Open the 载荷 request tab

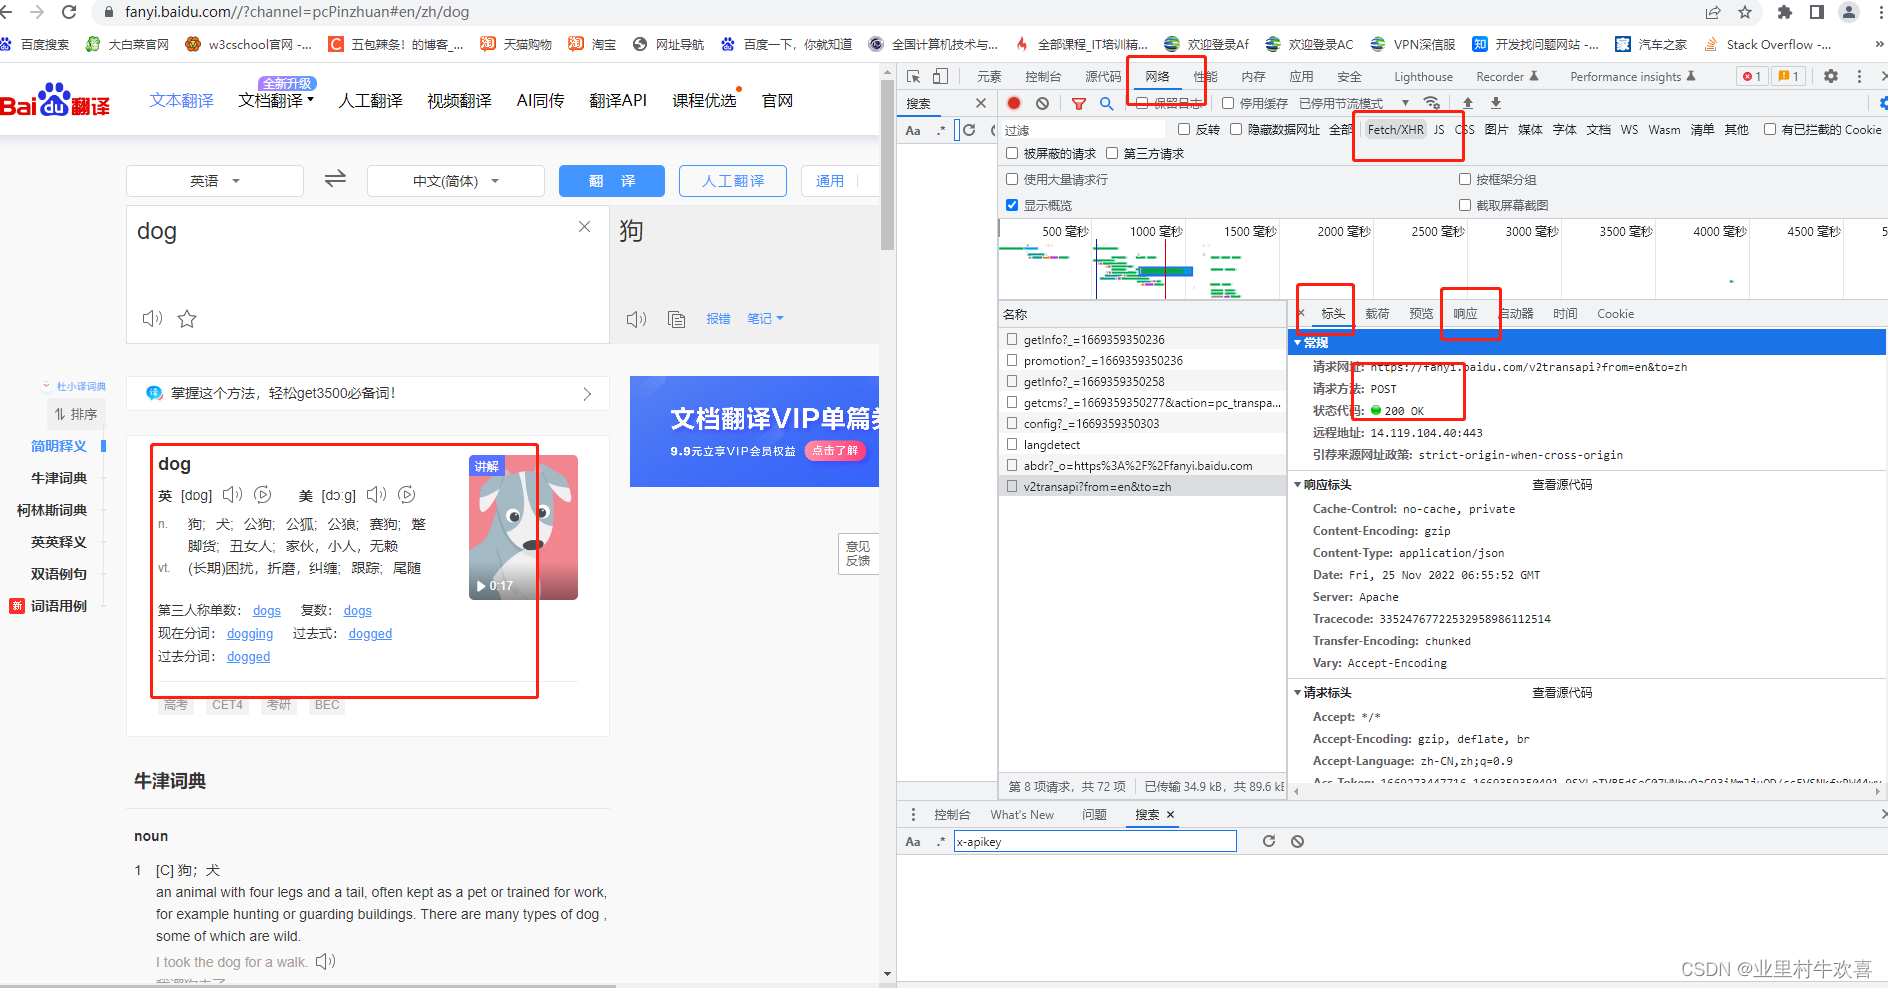click(x=1377, y=314)
